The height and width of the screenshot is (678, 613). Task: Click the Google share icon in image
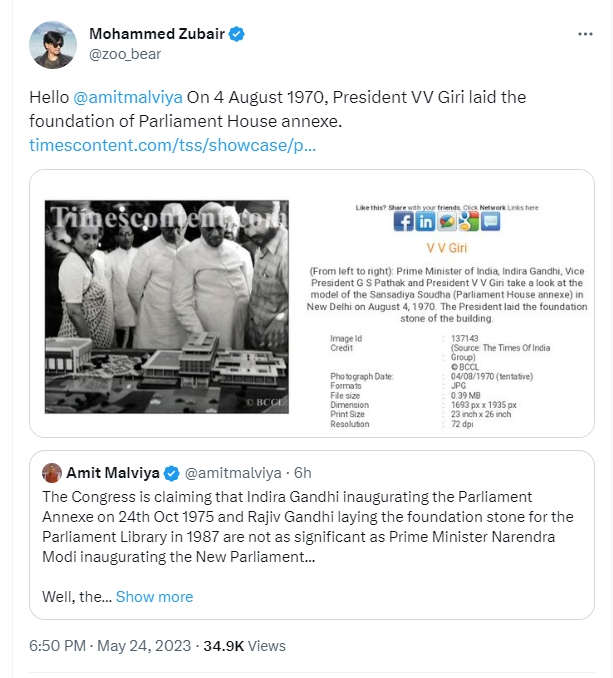click(468, 222)
